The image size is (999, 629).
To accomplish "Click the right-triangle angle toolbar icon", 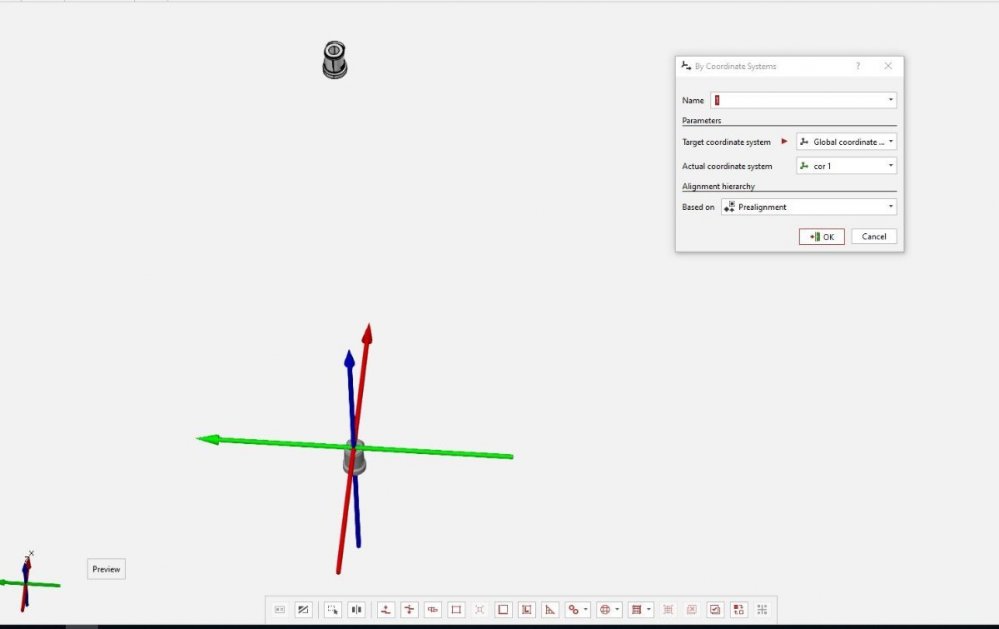I will click(550, 609).
